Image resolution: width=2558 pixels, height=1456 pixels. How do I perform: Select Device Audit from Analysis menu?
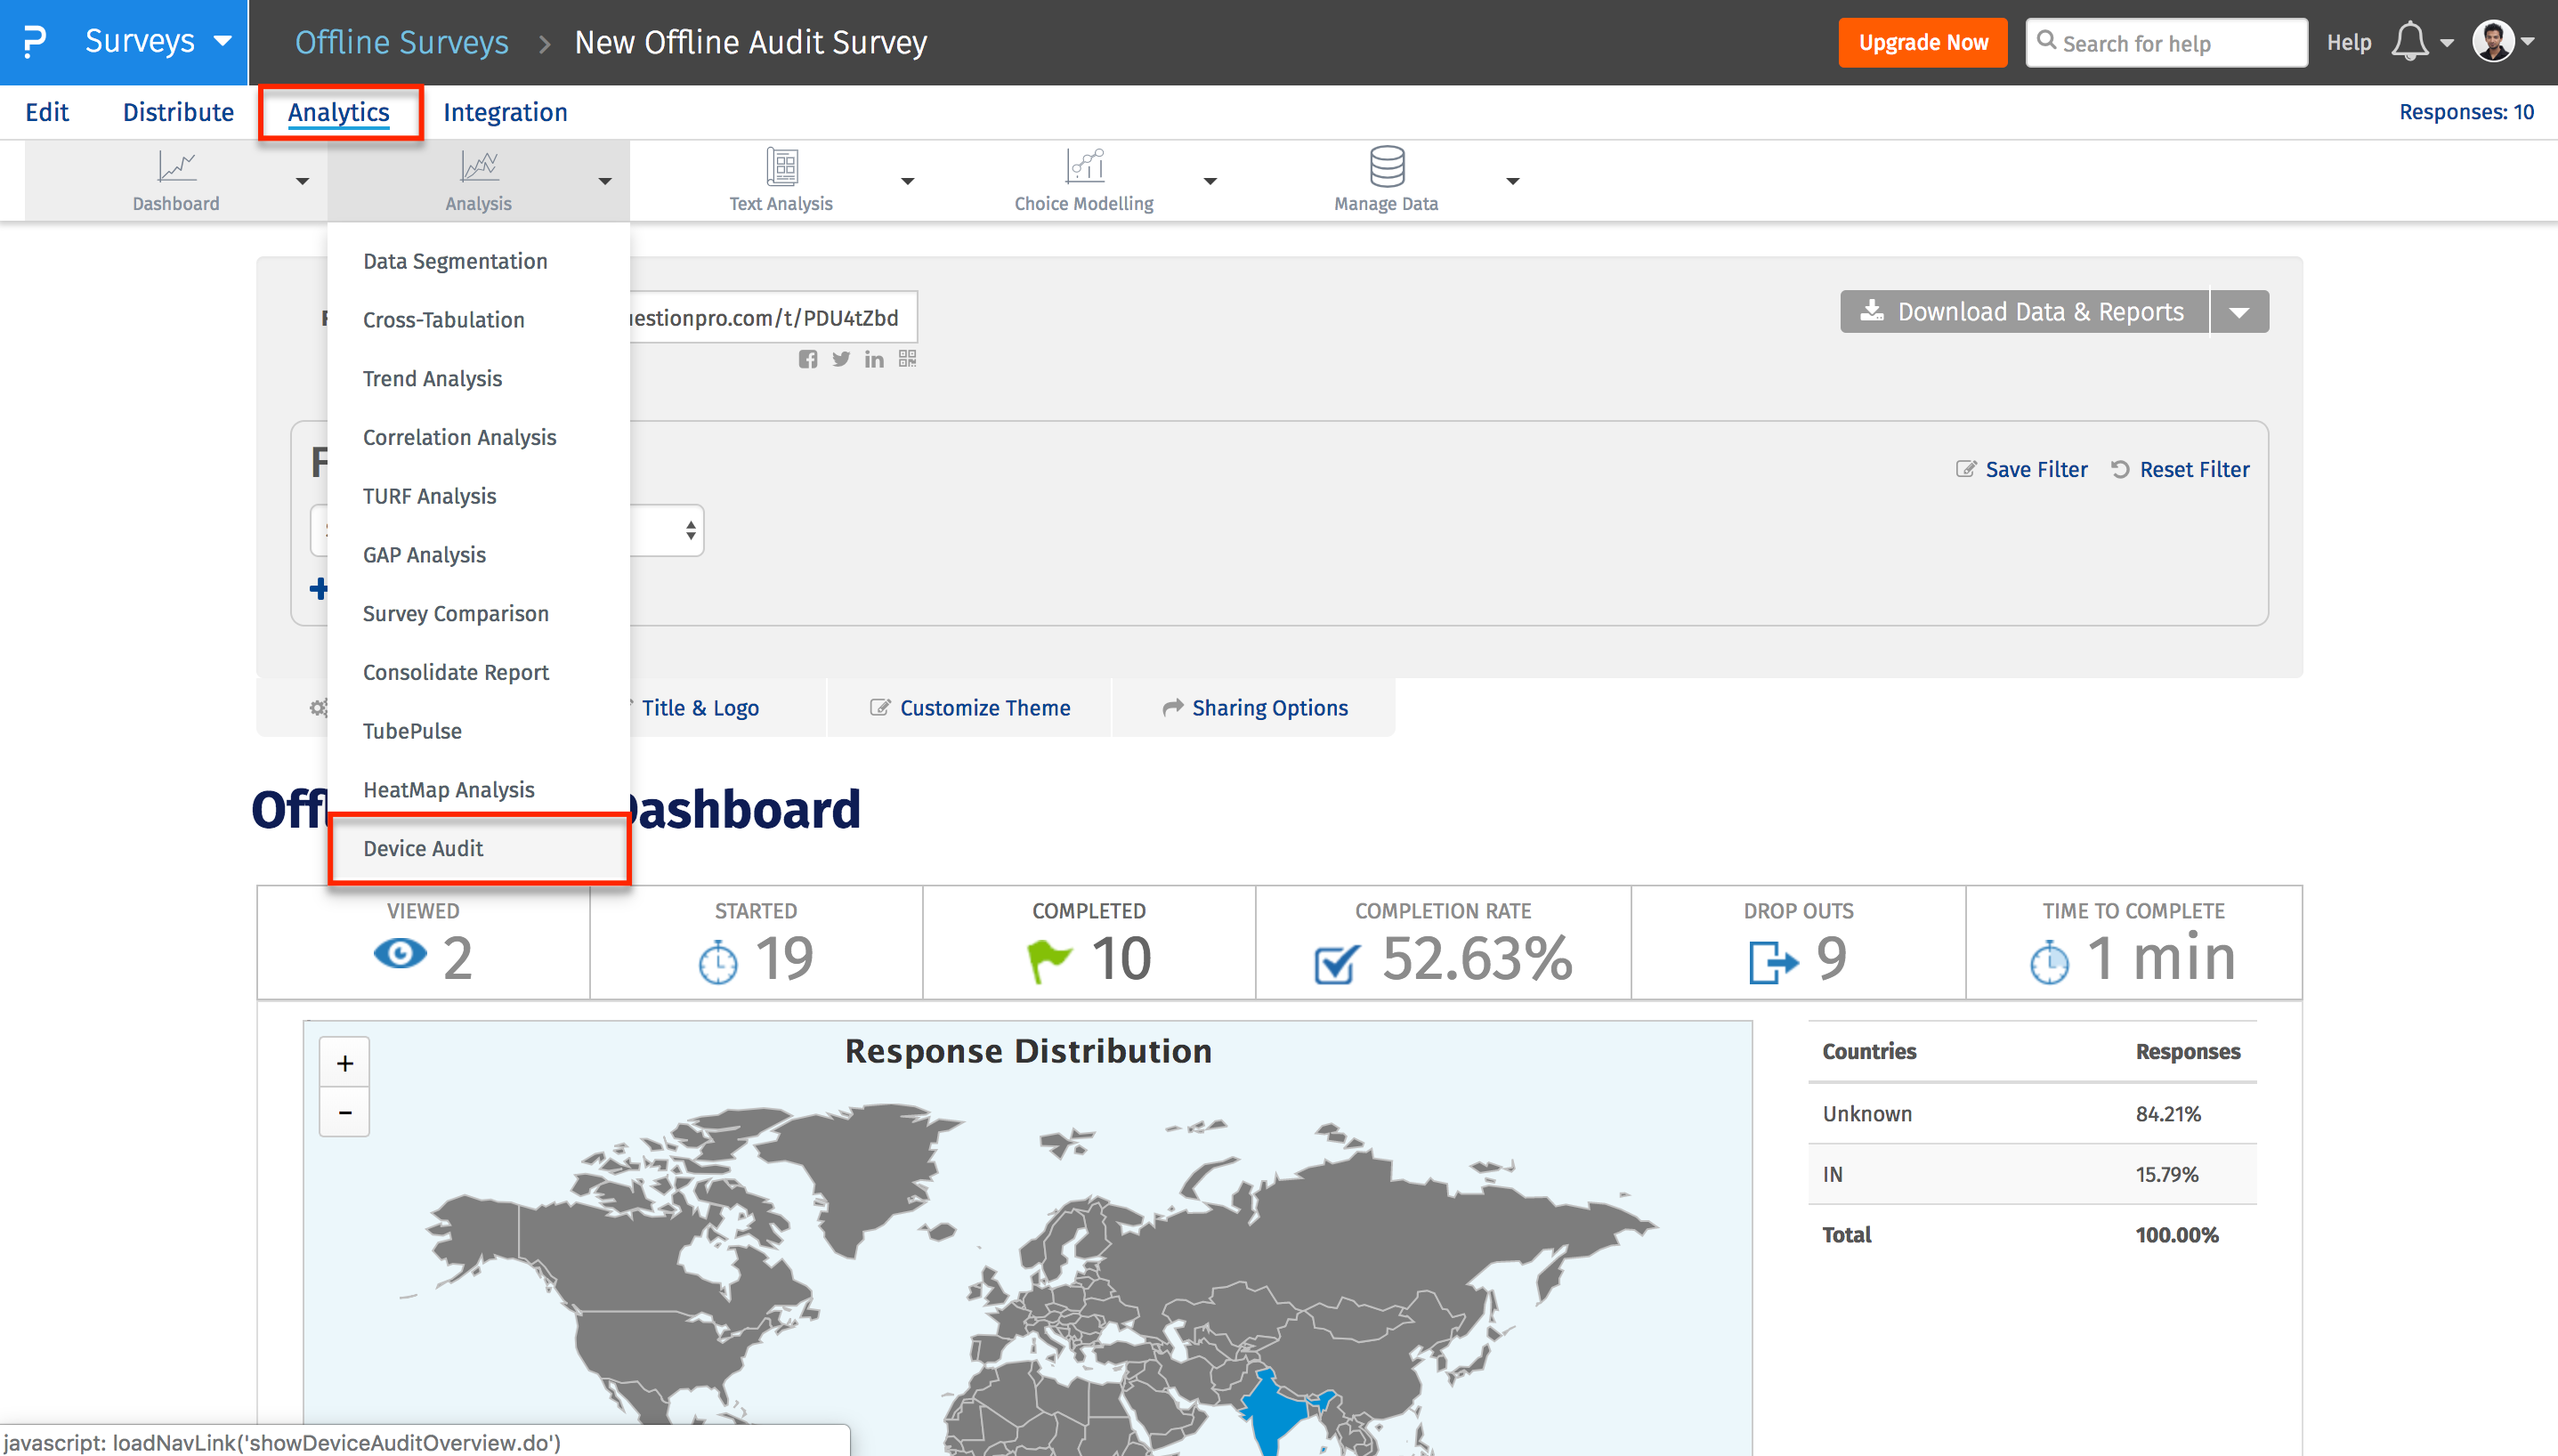click(x=423, y=848)
